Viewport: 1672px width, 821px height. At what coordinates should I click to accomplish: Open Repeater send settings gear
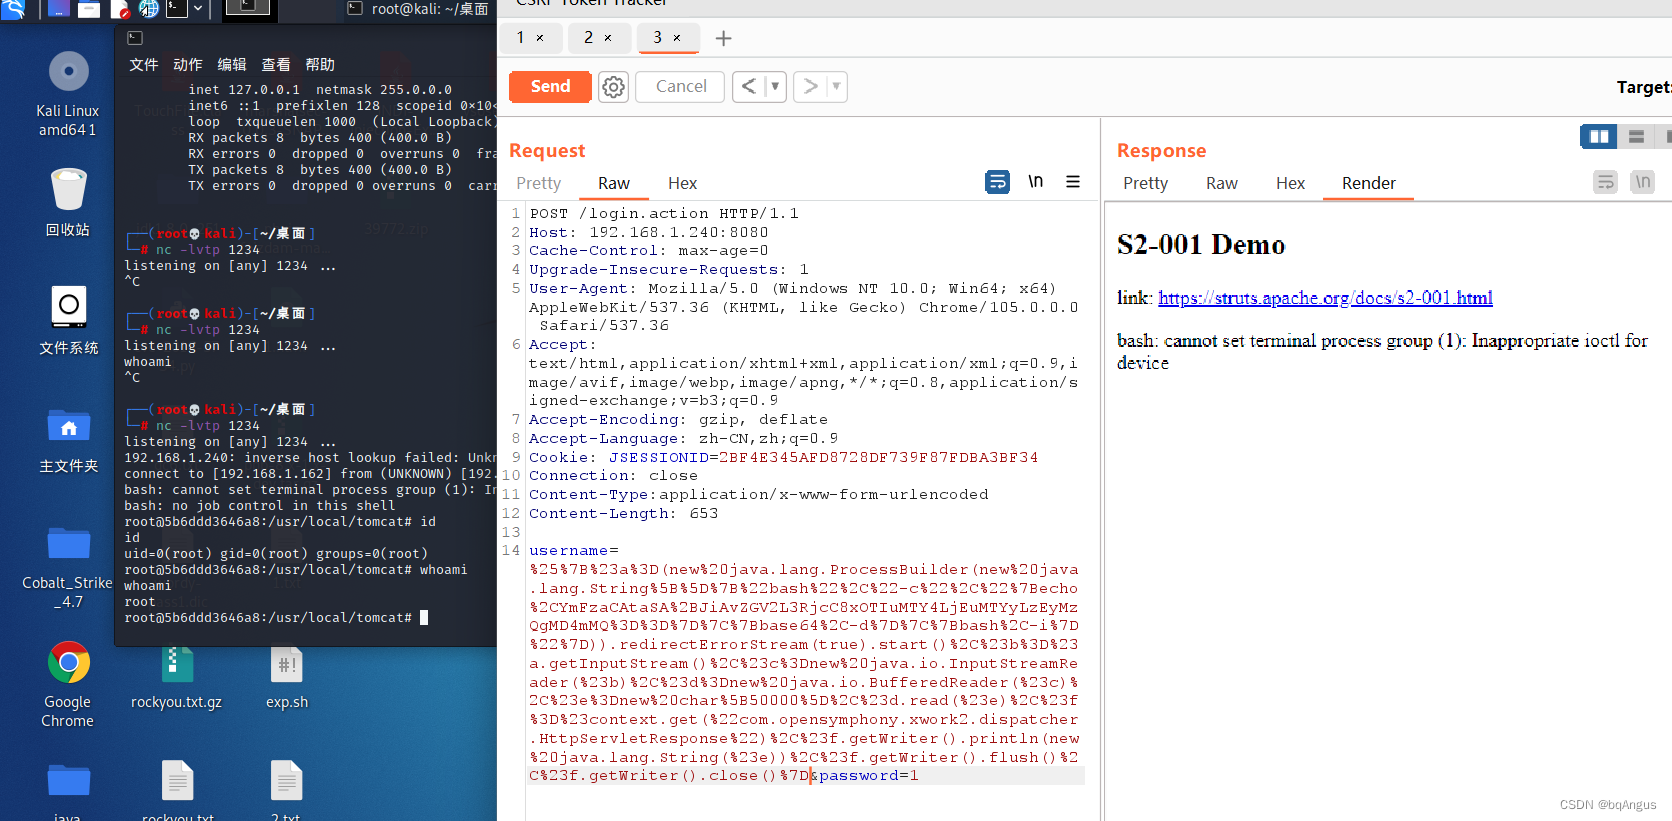(613, 87)
